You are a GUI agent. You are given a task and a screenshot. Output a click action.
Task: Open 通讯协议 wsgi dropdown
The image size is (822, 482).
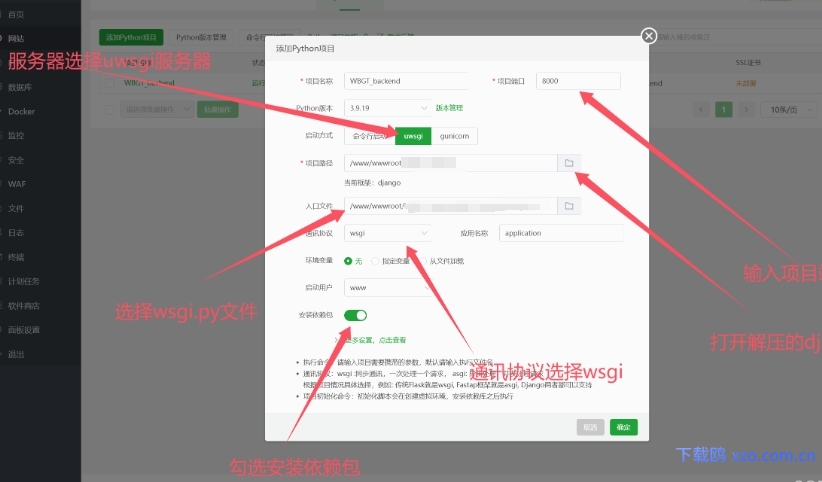(x=387, y=233)
